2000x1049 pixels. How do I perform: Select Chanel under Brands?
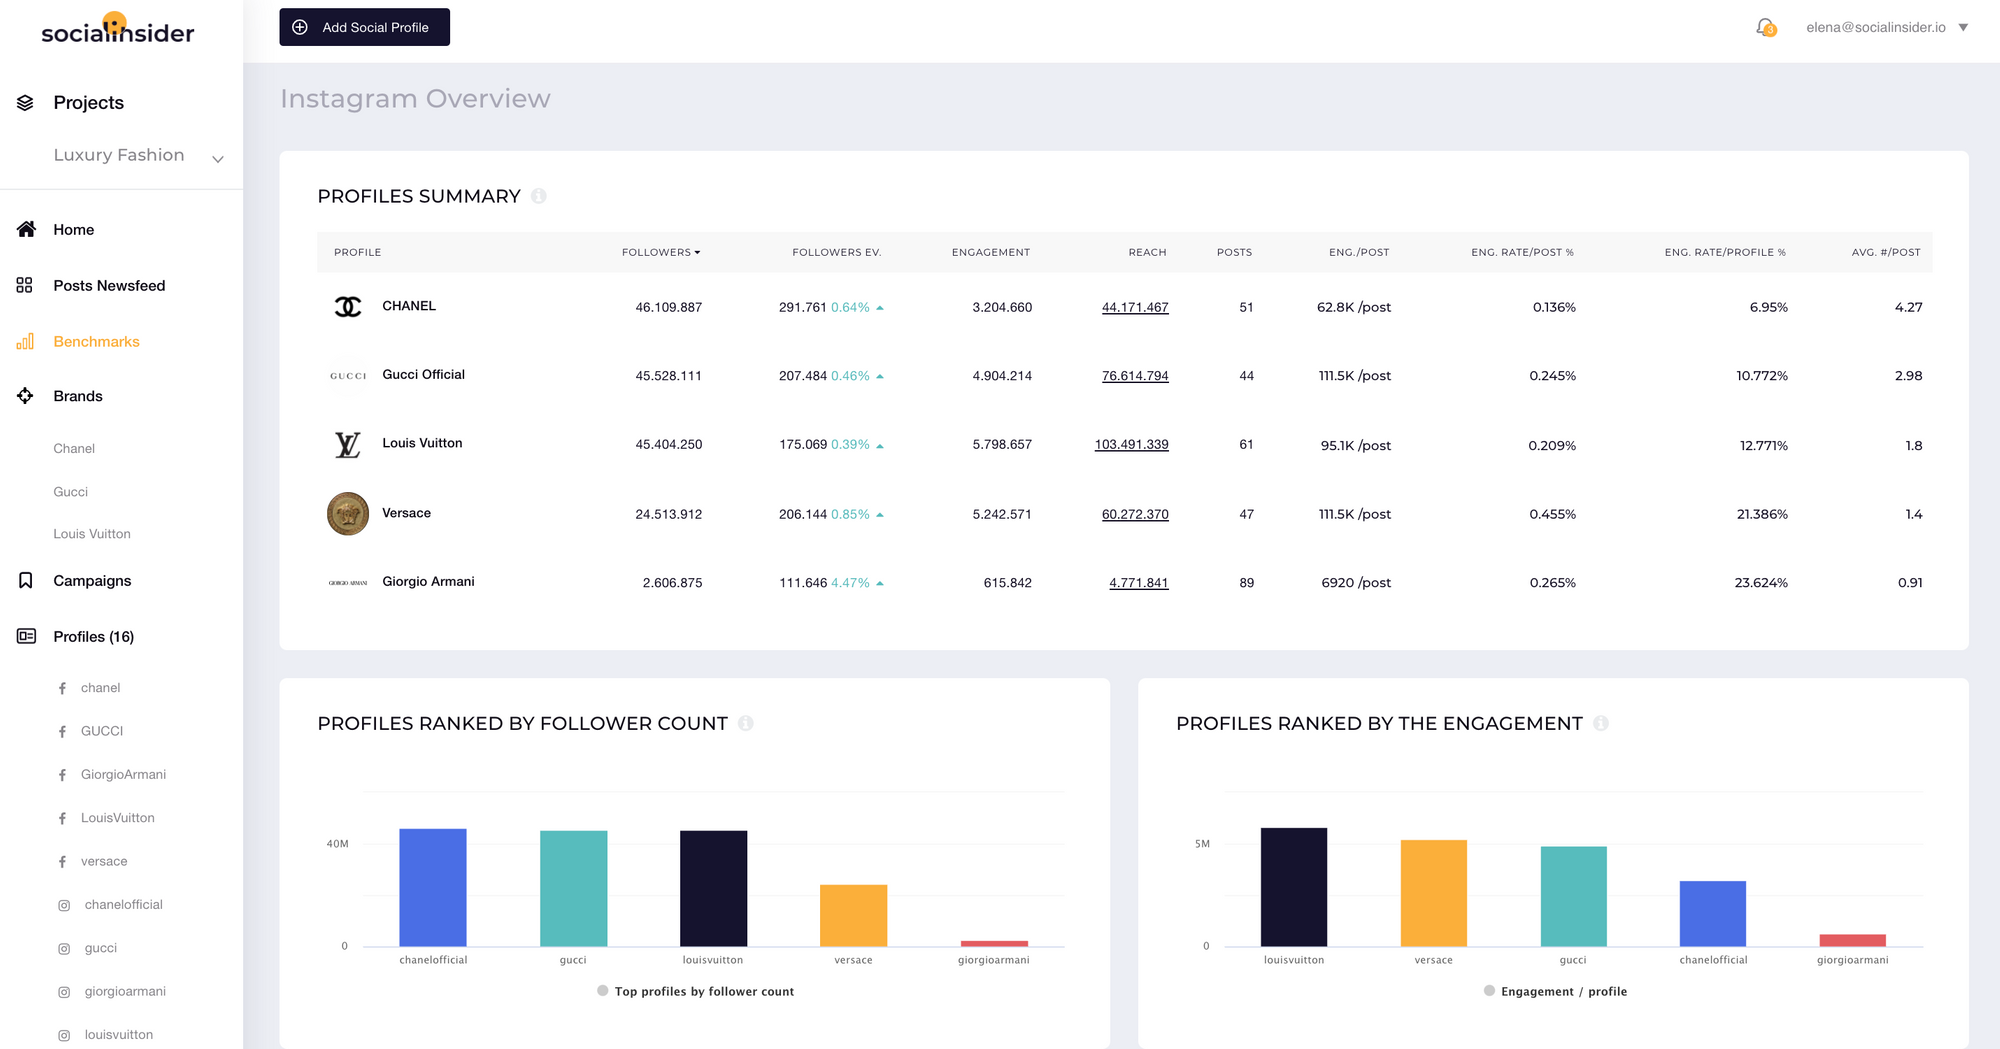click(74, 448)
